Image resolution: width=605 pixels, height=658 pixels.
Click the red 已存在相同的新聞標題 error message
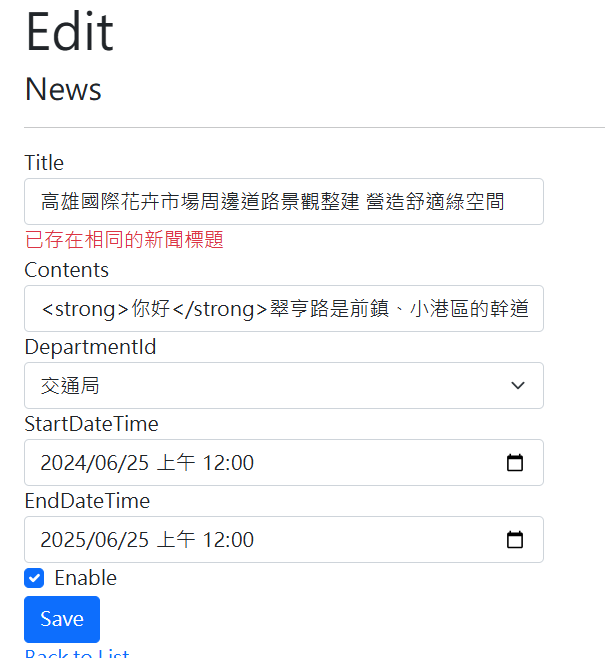coord(124,240)
